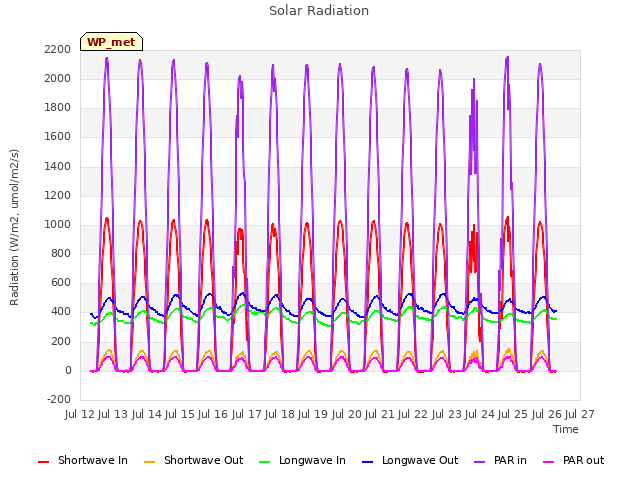
Task: Click the 600 y-axis tick label
Action: (61, 283)
